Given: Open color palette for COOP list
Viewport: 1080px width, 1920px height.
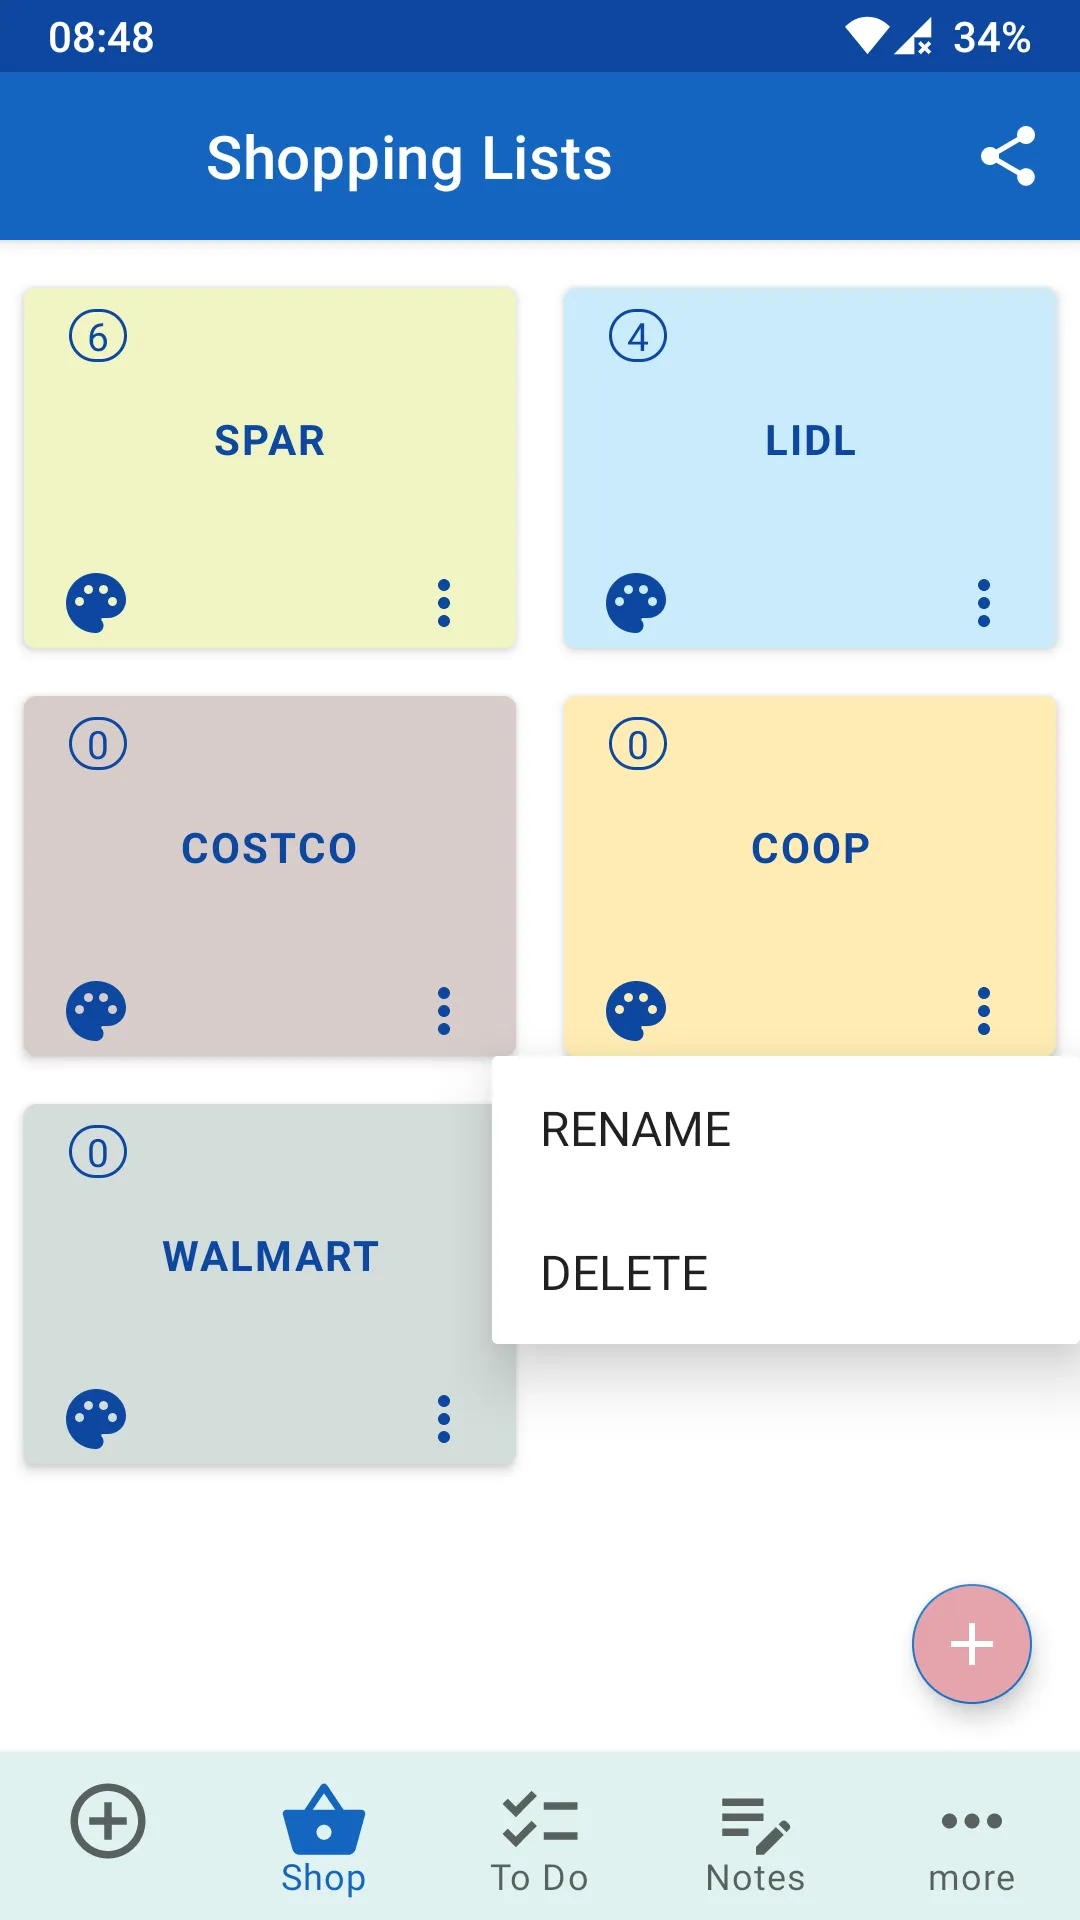Looking at the screenshot, I should tap(636, 1011).
